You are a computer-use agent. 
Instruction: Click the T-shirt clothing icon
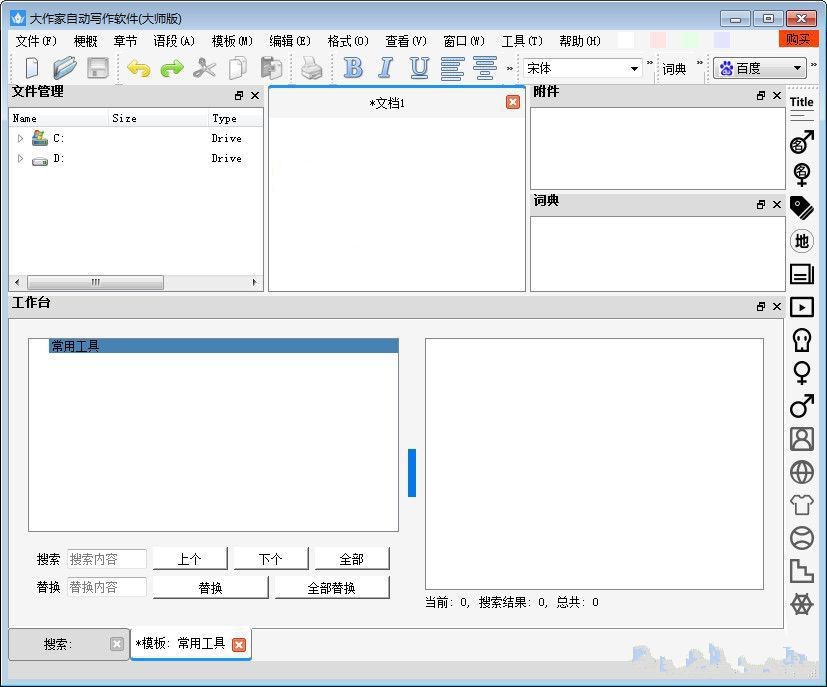(x=801, y=505)
